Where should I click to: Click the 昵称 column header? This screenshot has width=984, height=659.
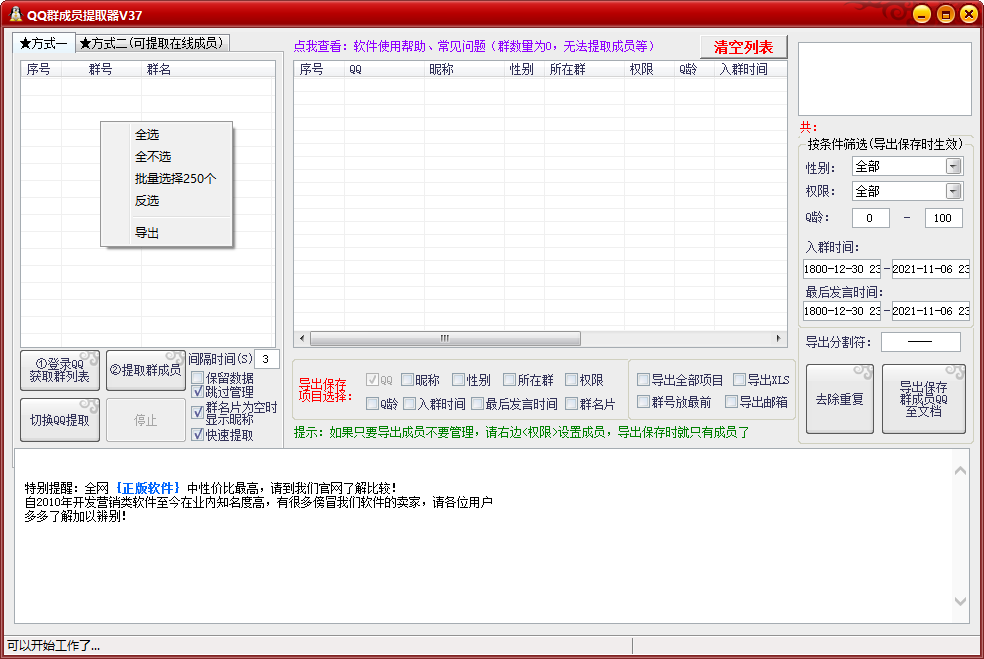[x=464, y=69]
